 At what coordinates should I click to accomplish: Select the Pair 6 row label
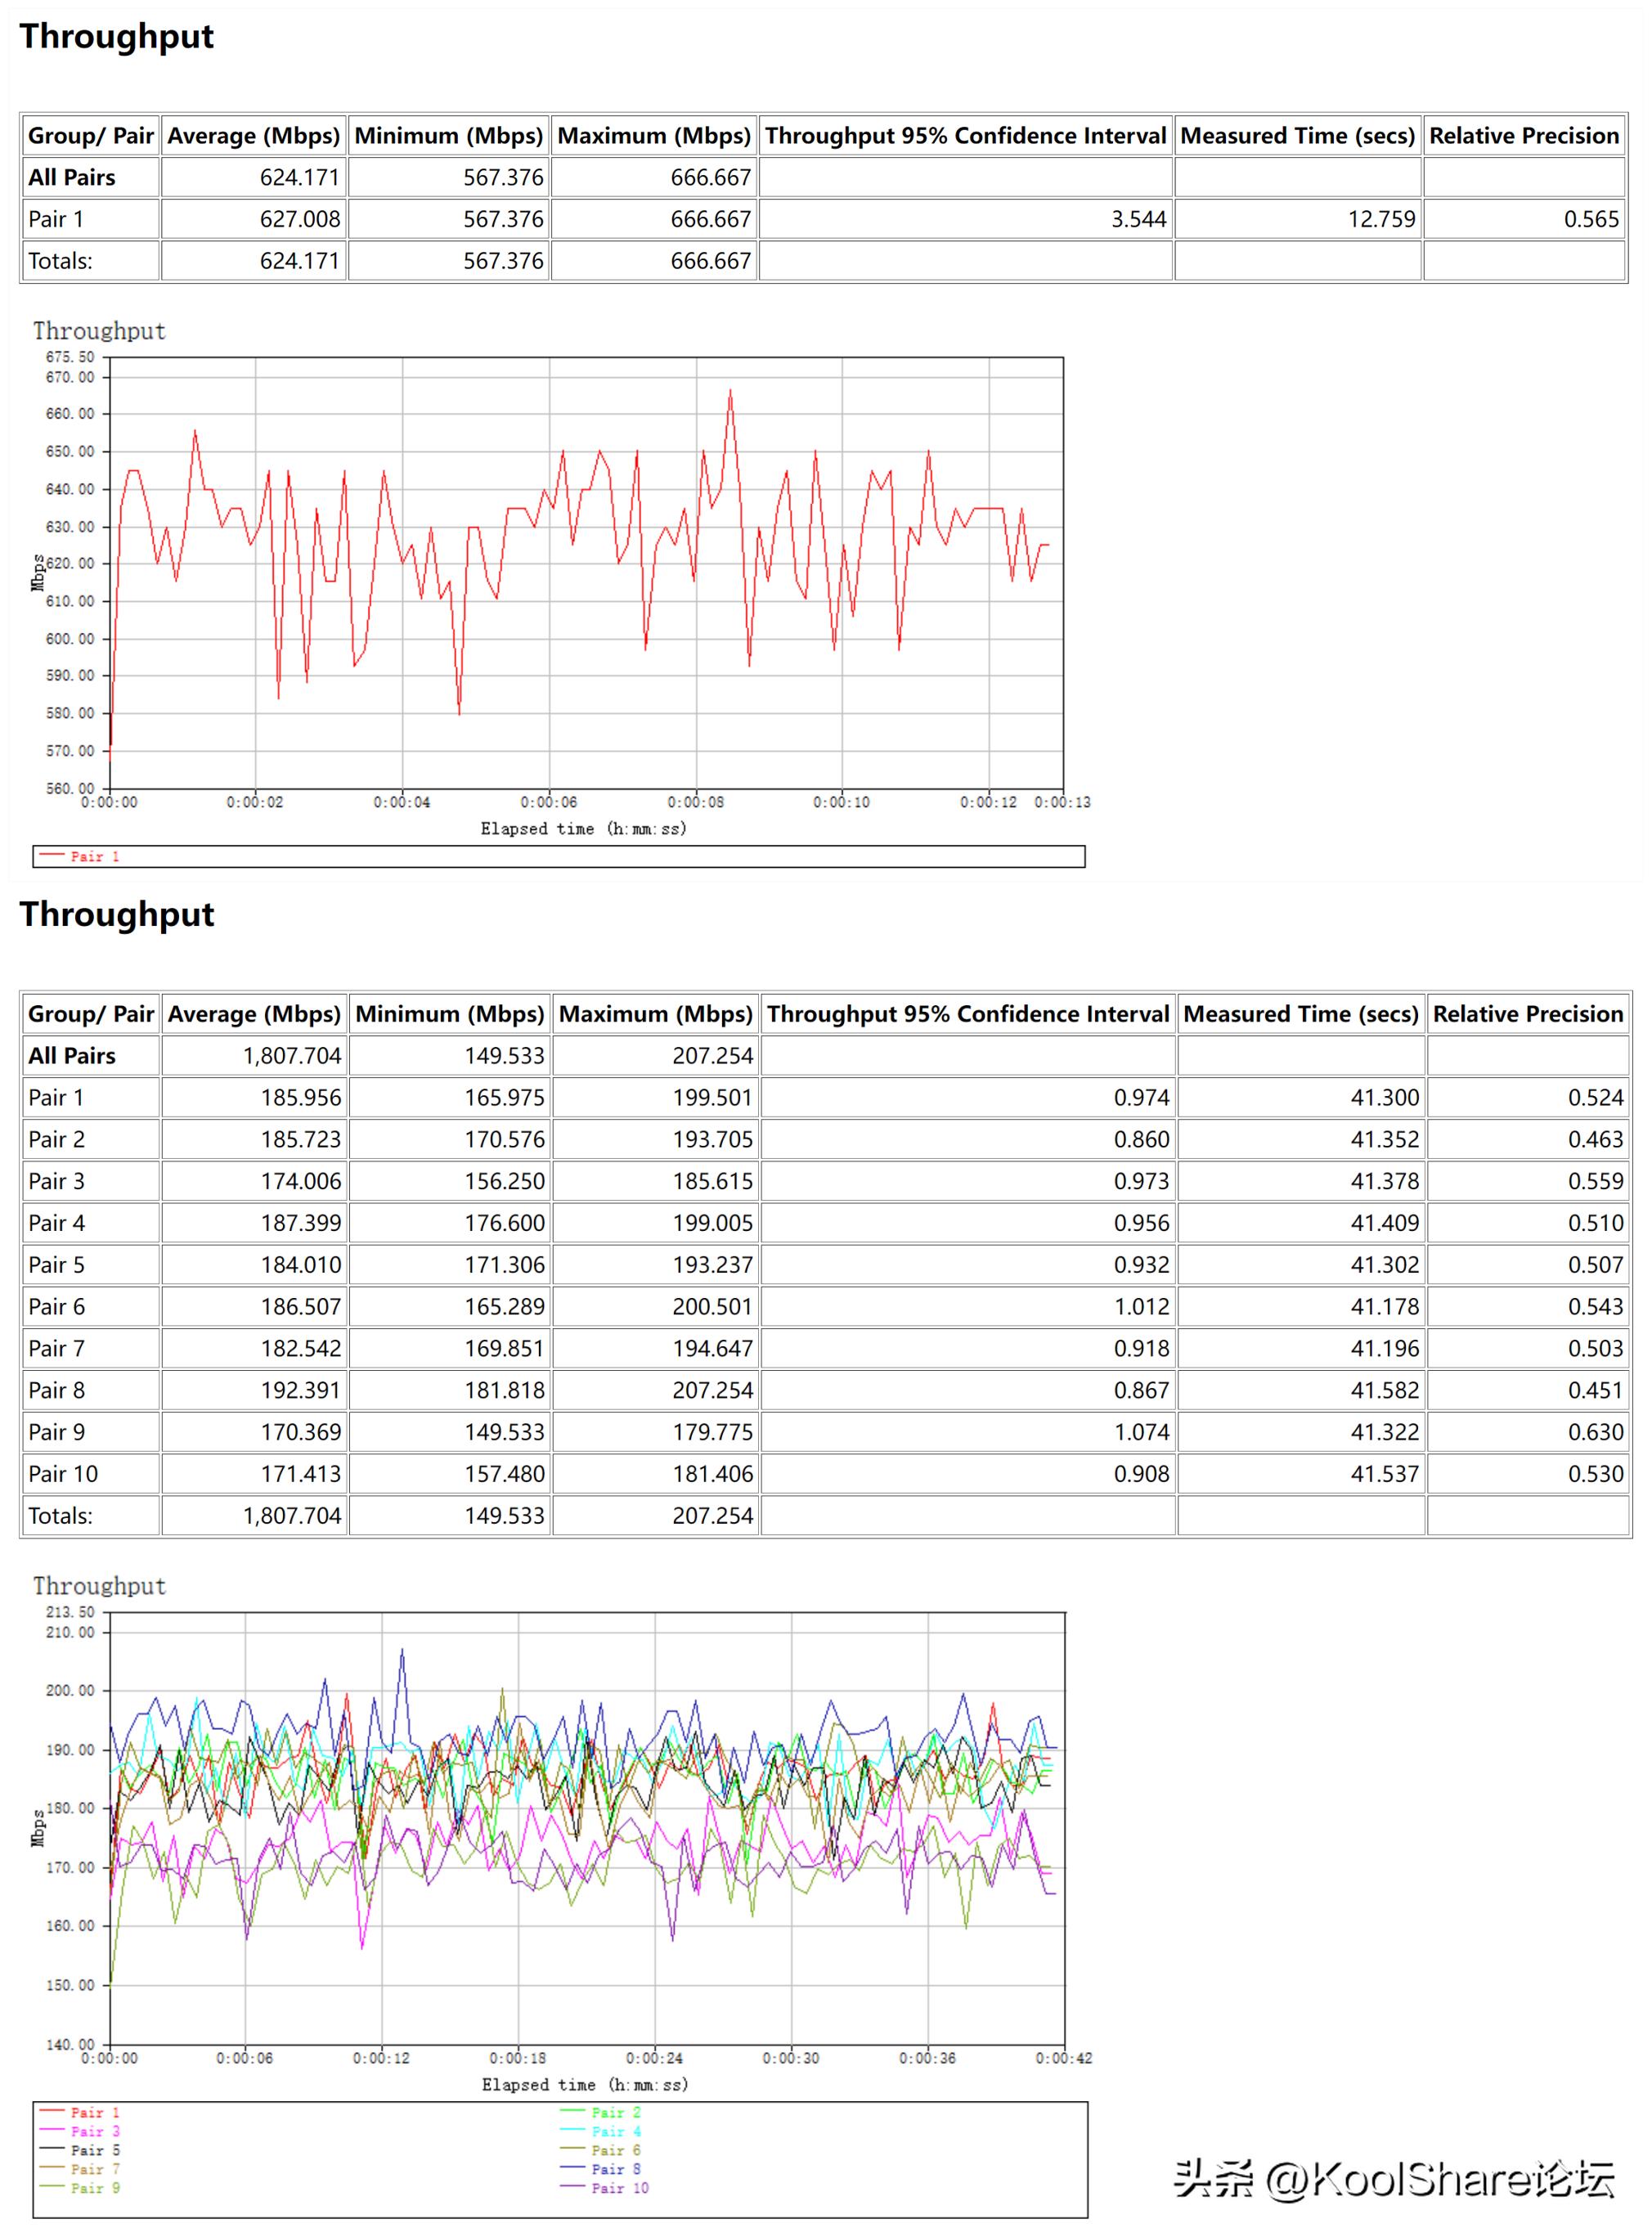57,1306
